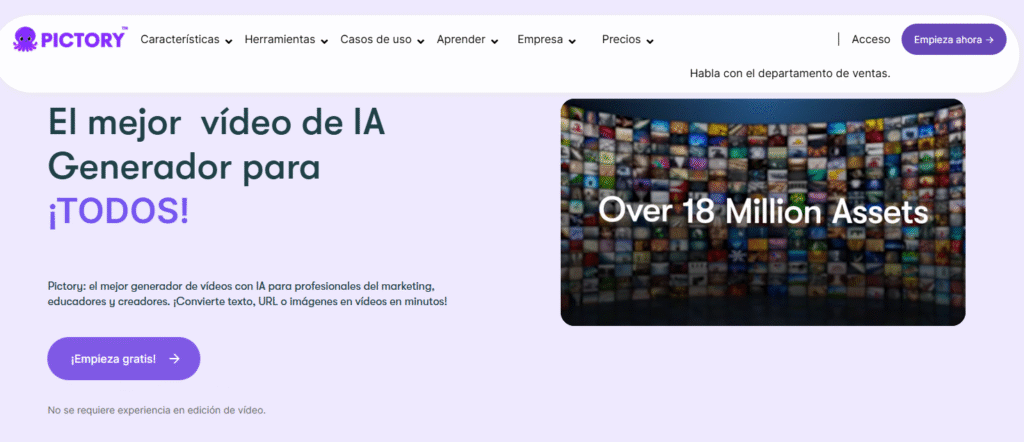The width and height of the screenshot is (1024, 442).
Task: Expand the Características dropdown chevron
Action: point(229,41)
